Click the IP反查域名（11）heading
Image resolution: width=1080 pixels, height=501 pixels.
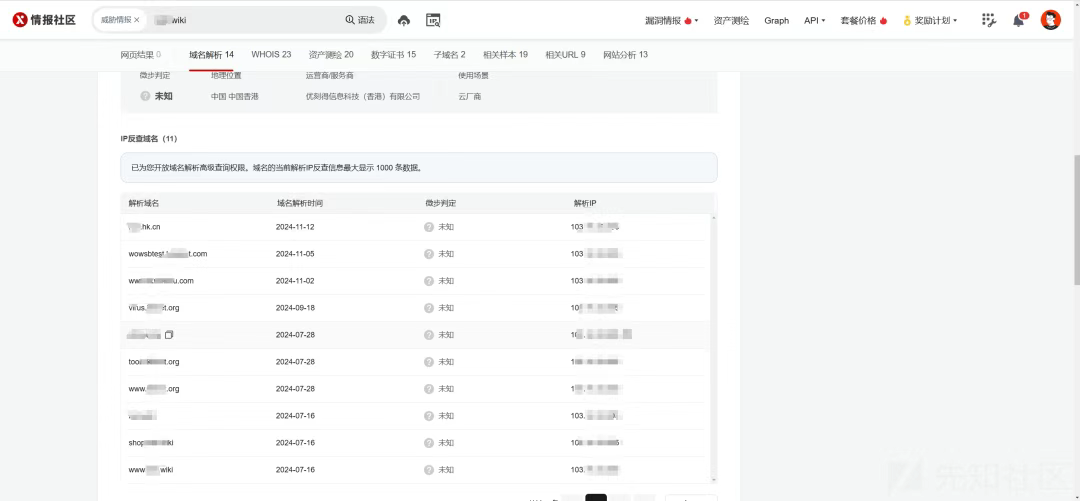click(x=149, y=139)
